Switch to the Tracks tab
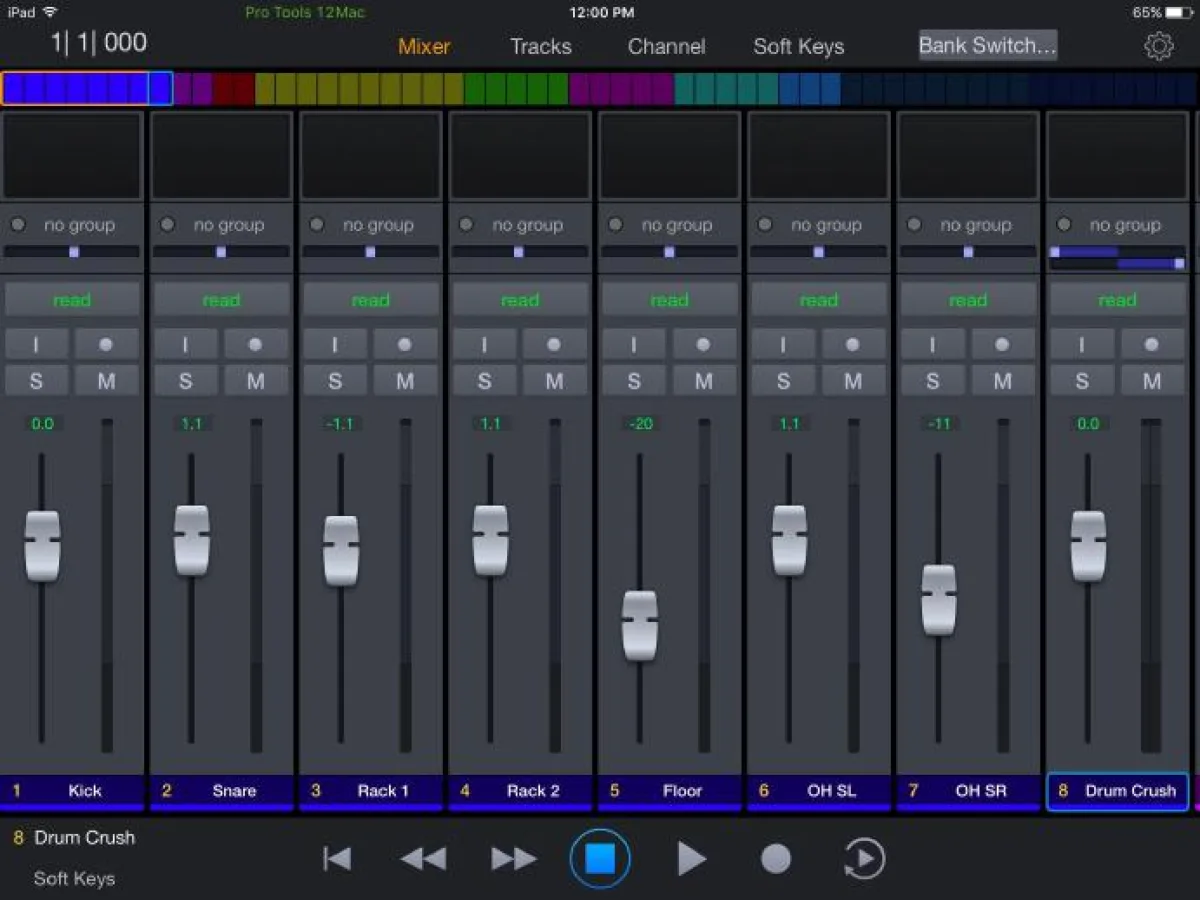The image size is (1200, 900). tap(541, 46)
